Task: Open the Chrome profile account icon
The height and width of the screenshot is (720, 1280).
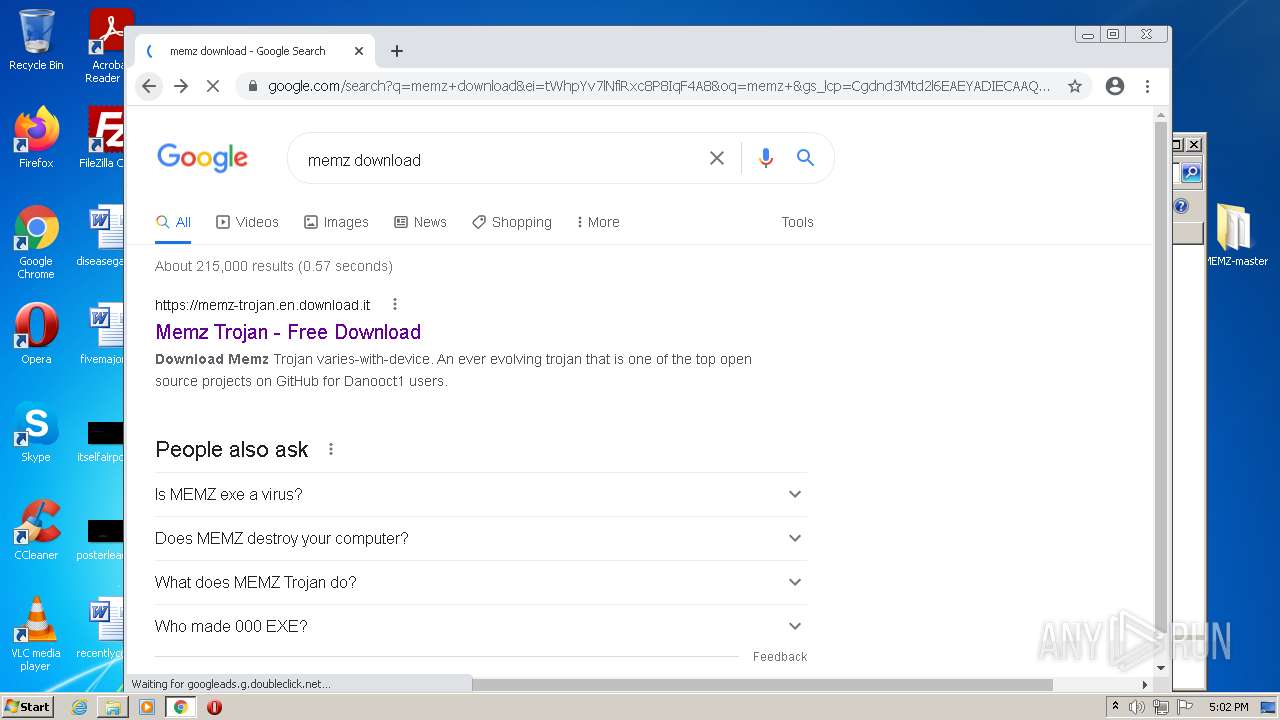Action: [1115, 86]
